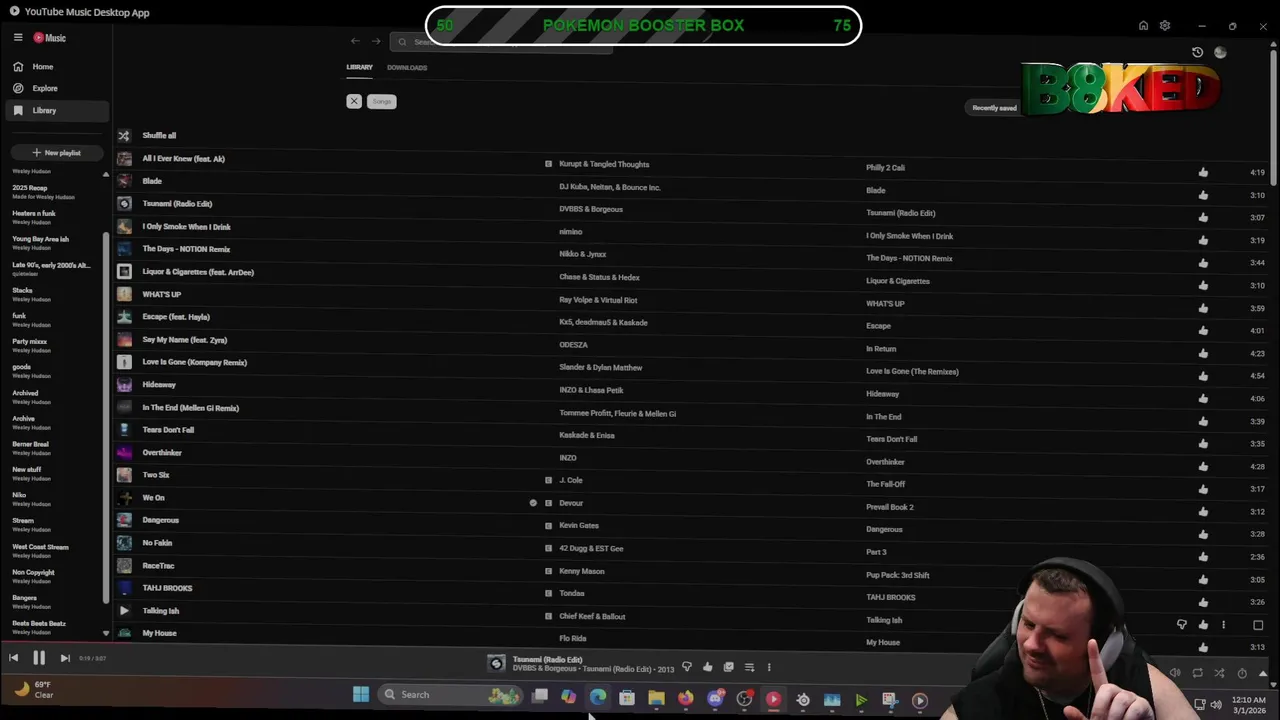
Task: Navigate back with the left arrow
Action: [x=355, y=41]
